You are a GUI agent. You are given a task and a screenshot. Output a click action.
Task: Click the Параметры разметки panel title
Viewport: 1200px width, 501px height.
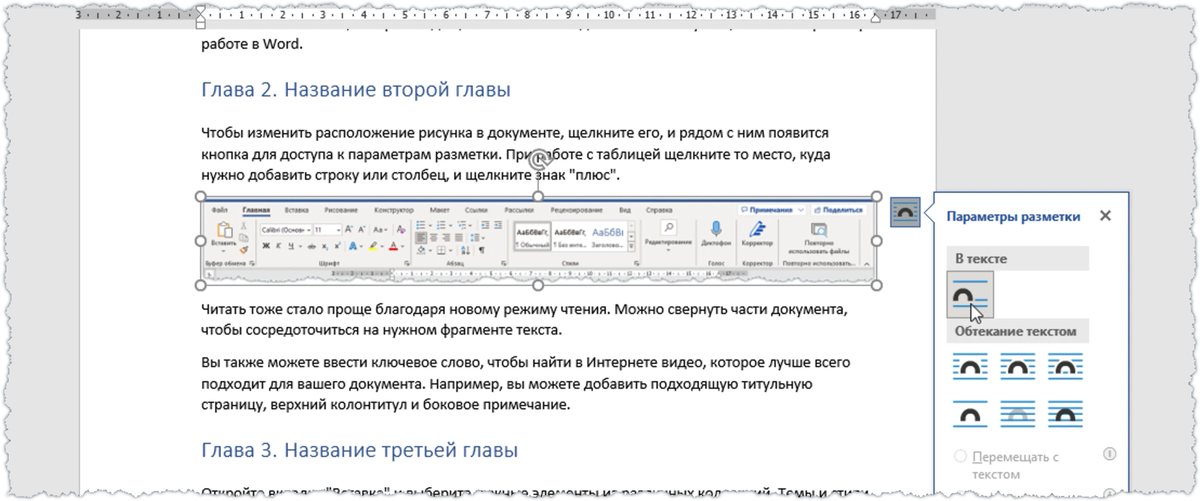tap(1013, 216)
